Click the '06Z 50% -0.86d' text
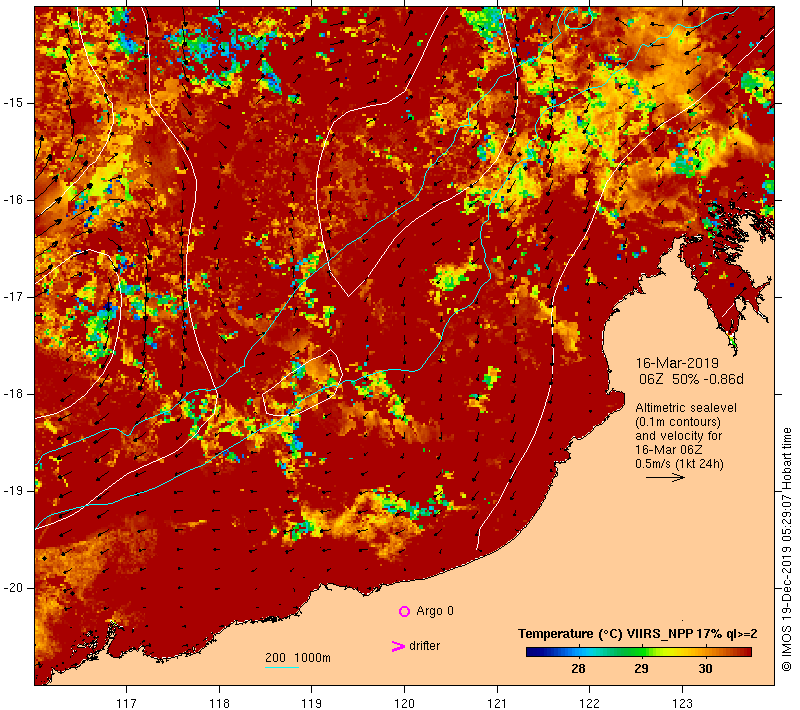 (691, 379)
